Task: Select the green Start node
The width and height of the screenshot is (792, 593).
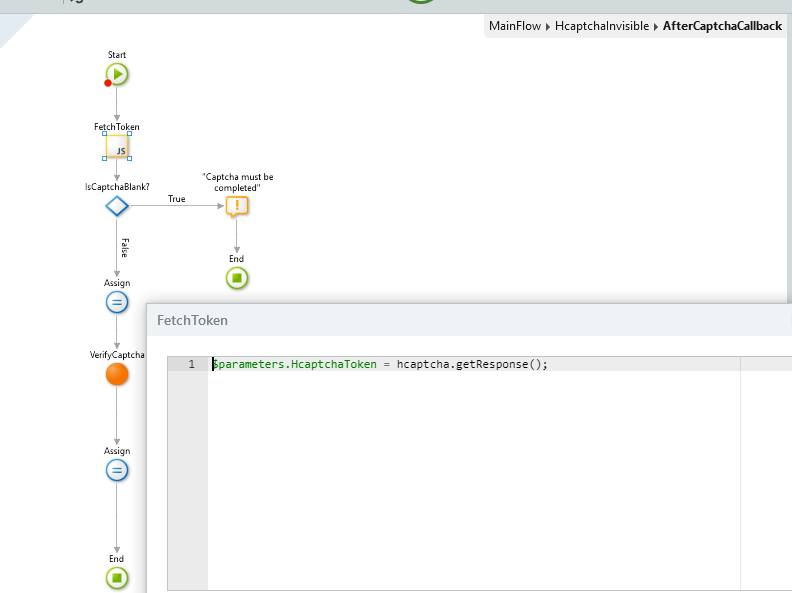Action: (117, 74)
